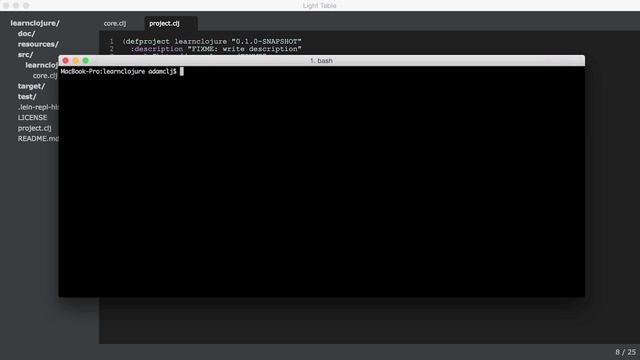Collapse the src/ folder
The height and width of the screenshot is (360, 640).
[25, 54]
